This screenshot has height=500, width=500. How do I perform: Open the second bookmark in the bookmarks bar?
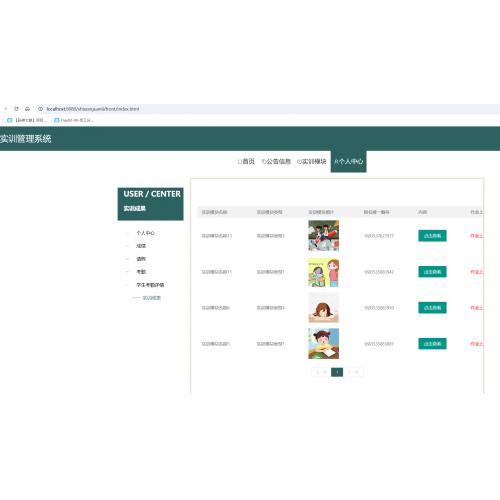[74, 120]
